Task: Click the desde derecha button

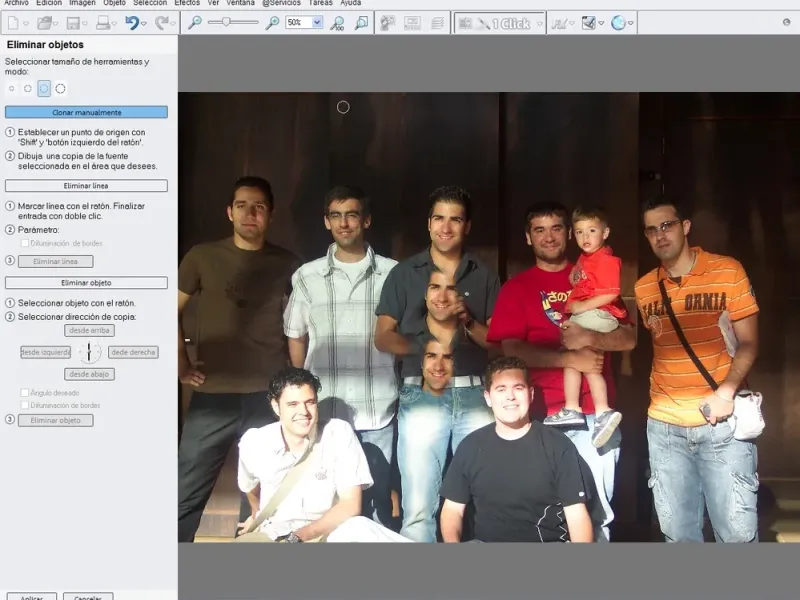Action: pos(133,353)
